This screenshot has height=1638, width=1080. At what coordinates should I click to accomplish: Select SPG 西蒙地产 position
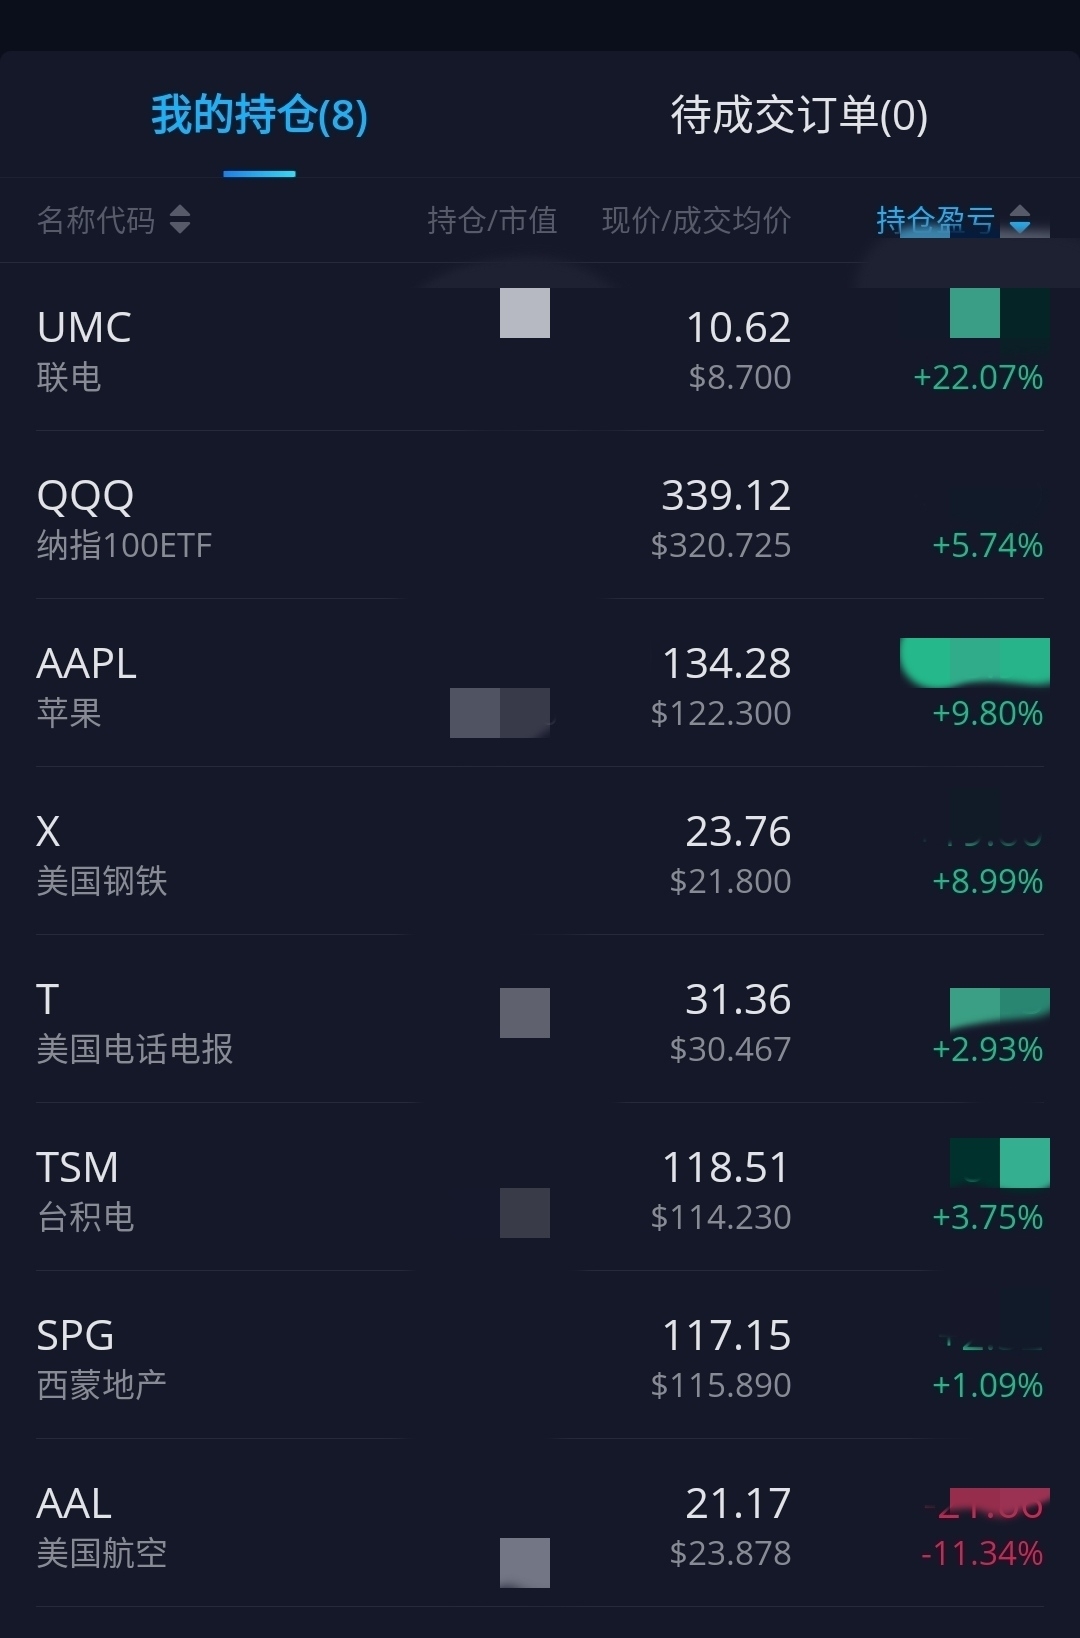point(101,1358)
